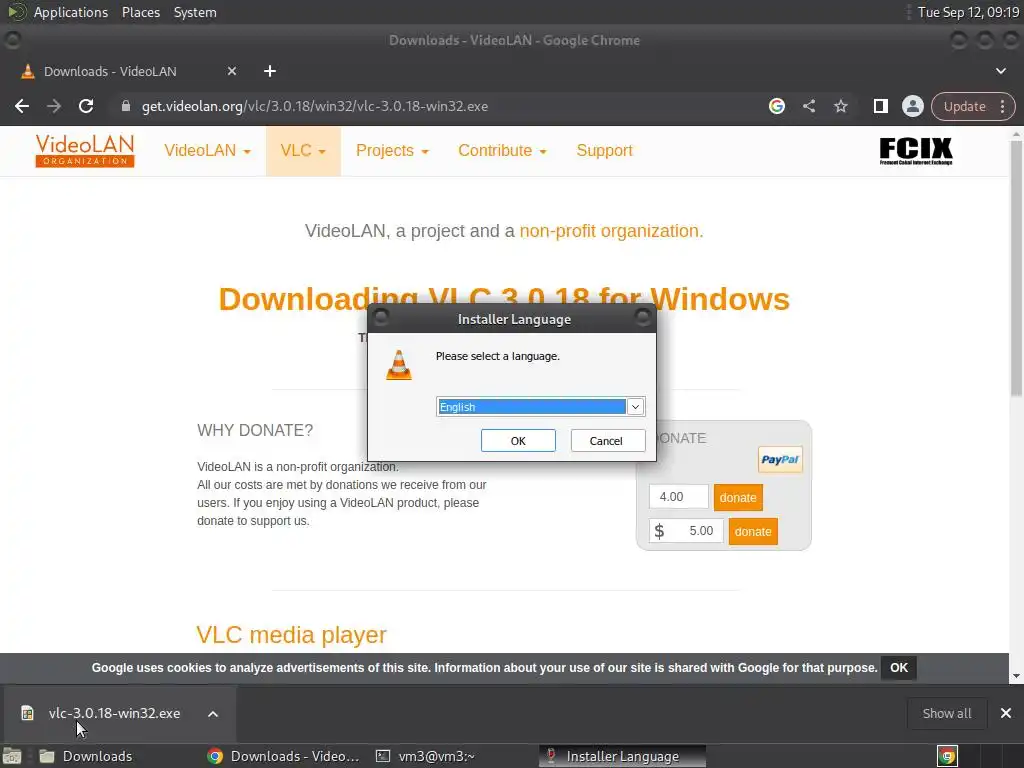Click the browser forward arrow
The width and height of the screenshot is (1024, 768).
pos(54,106)
